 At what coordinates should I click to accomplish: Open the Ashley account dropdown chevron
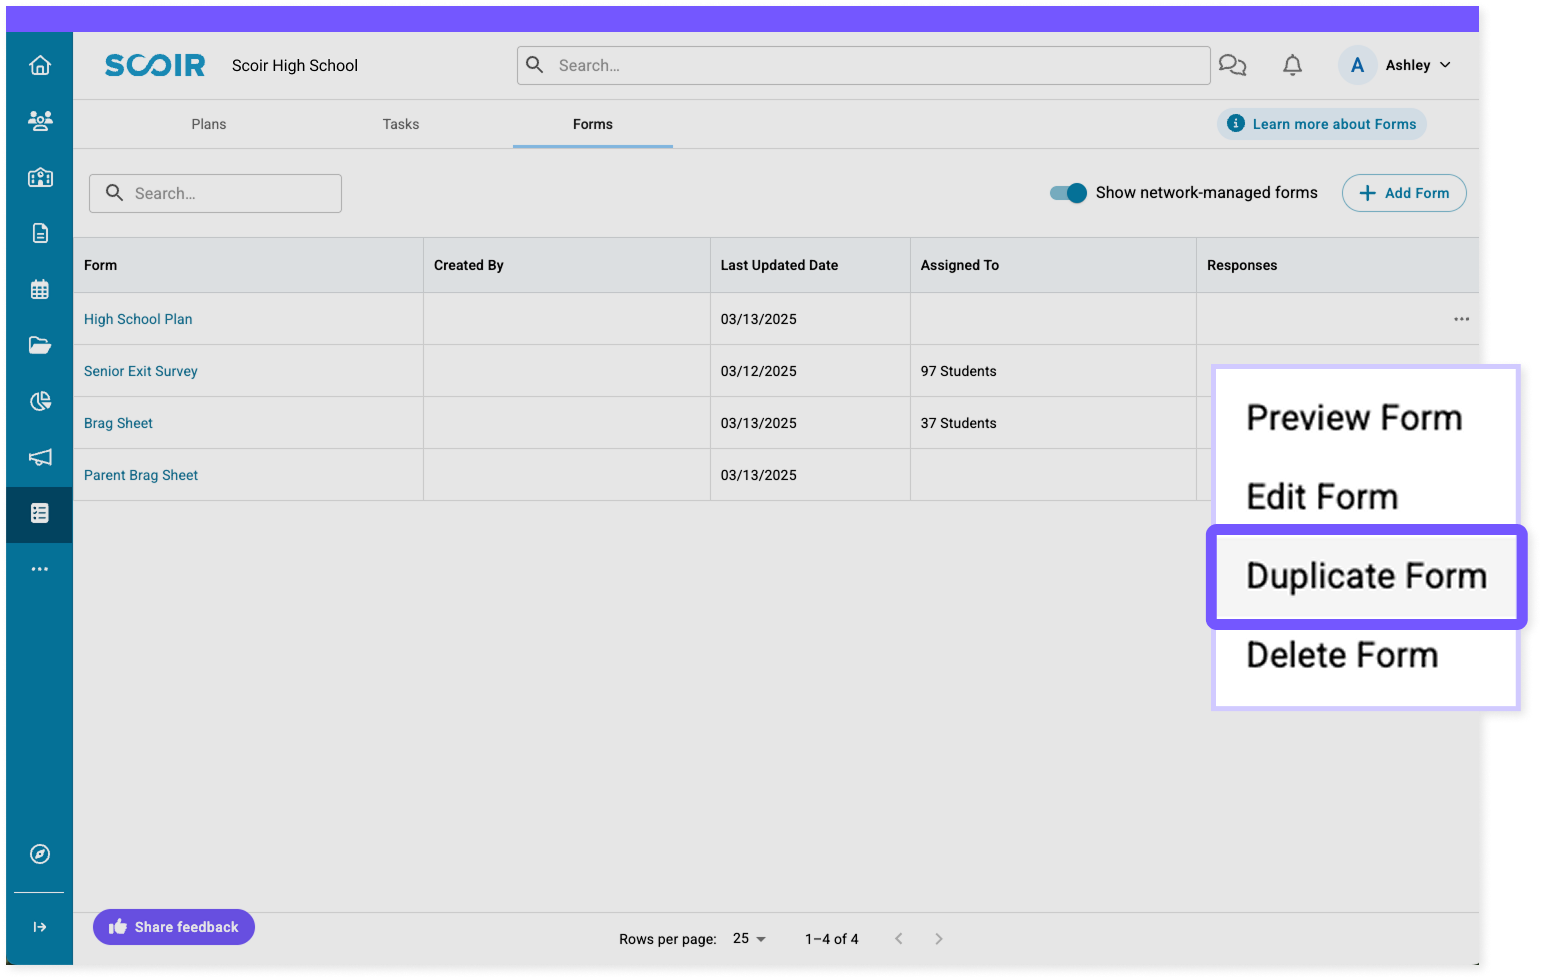pos(1445,65)
